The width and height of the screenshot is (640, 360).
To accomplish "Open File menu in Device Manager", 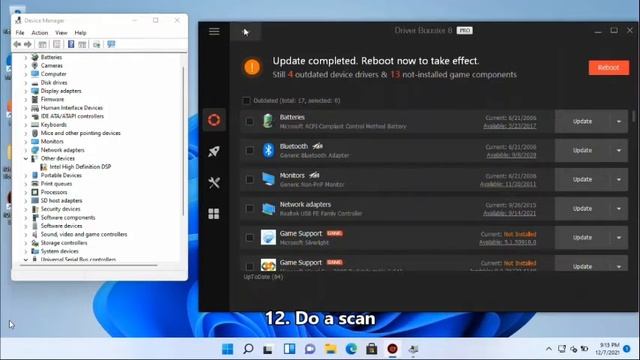I will pos(20,33).
